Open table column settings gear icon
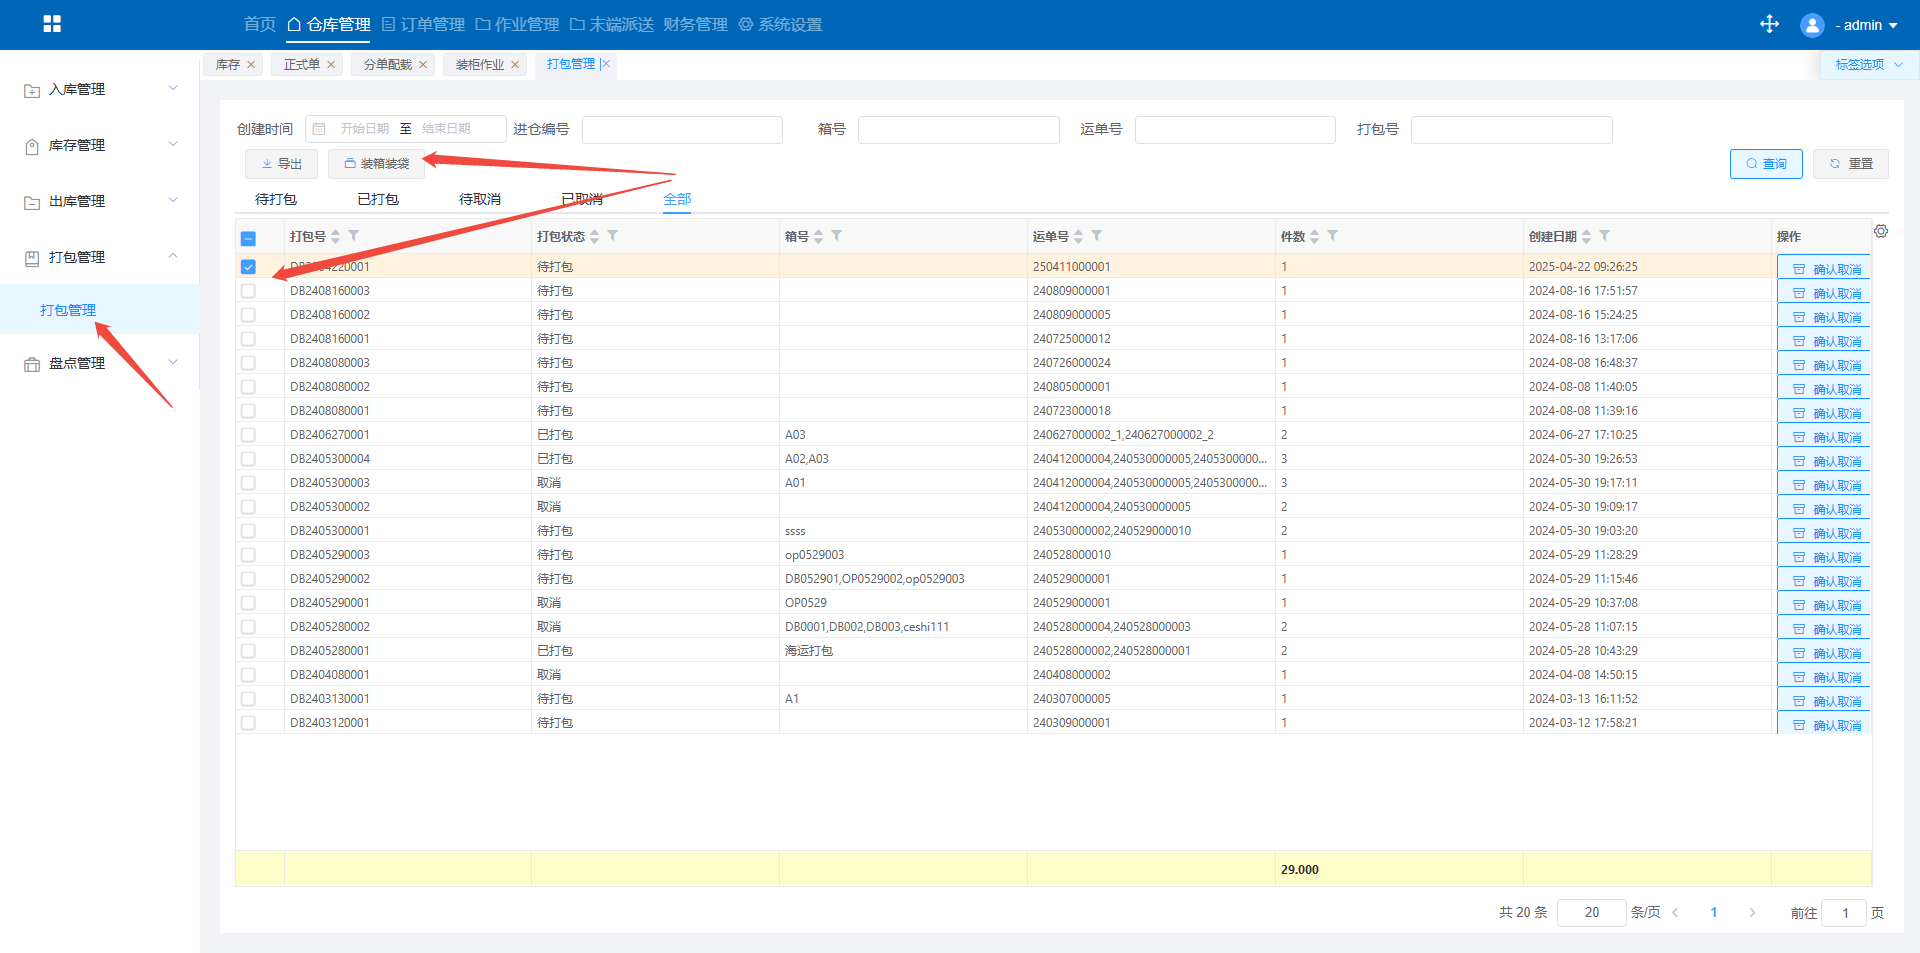Screen dimensions: 1920x953 tap(1881, 232)
